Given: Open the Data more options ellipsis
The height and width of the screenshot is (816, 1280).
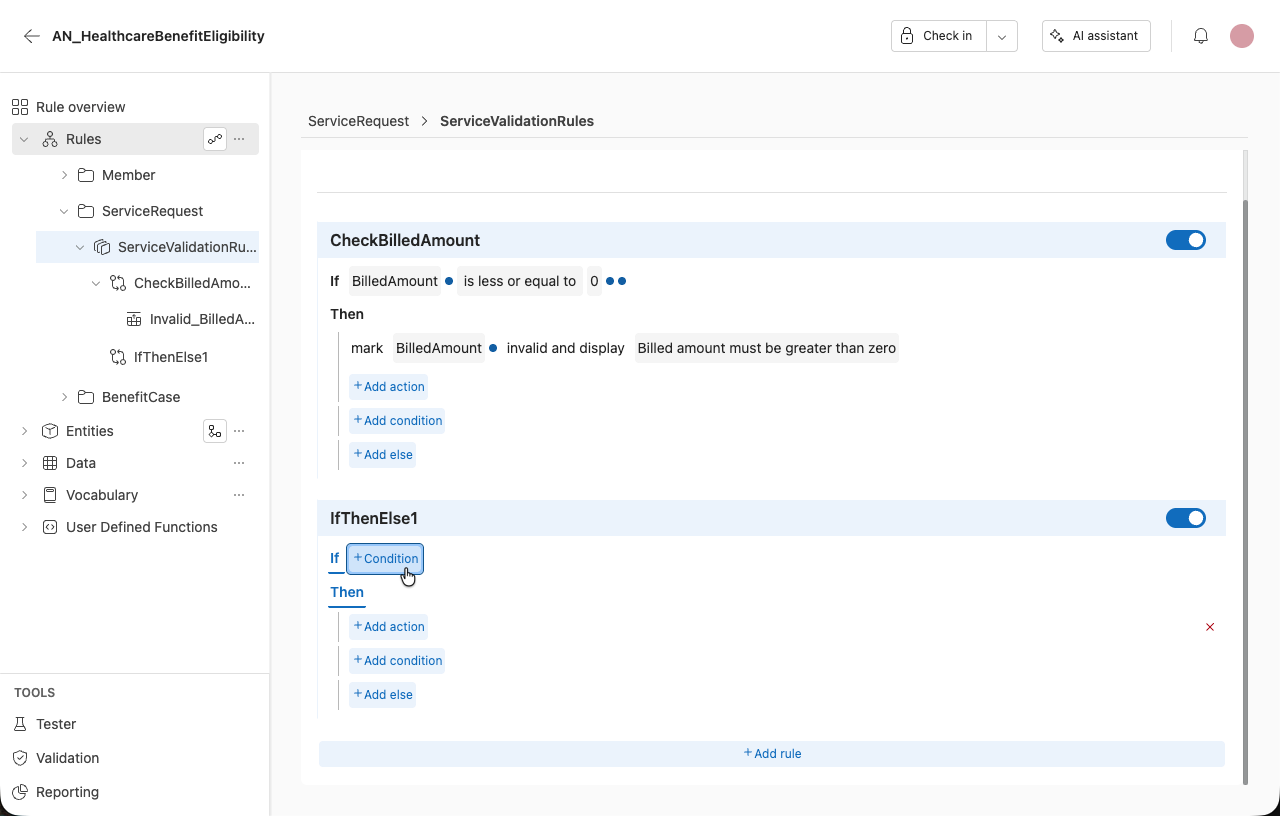Looking at the screenshot, I should [239, 463].
